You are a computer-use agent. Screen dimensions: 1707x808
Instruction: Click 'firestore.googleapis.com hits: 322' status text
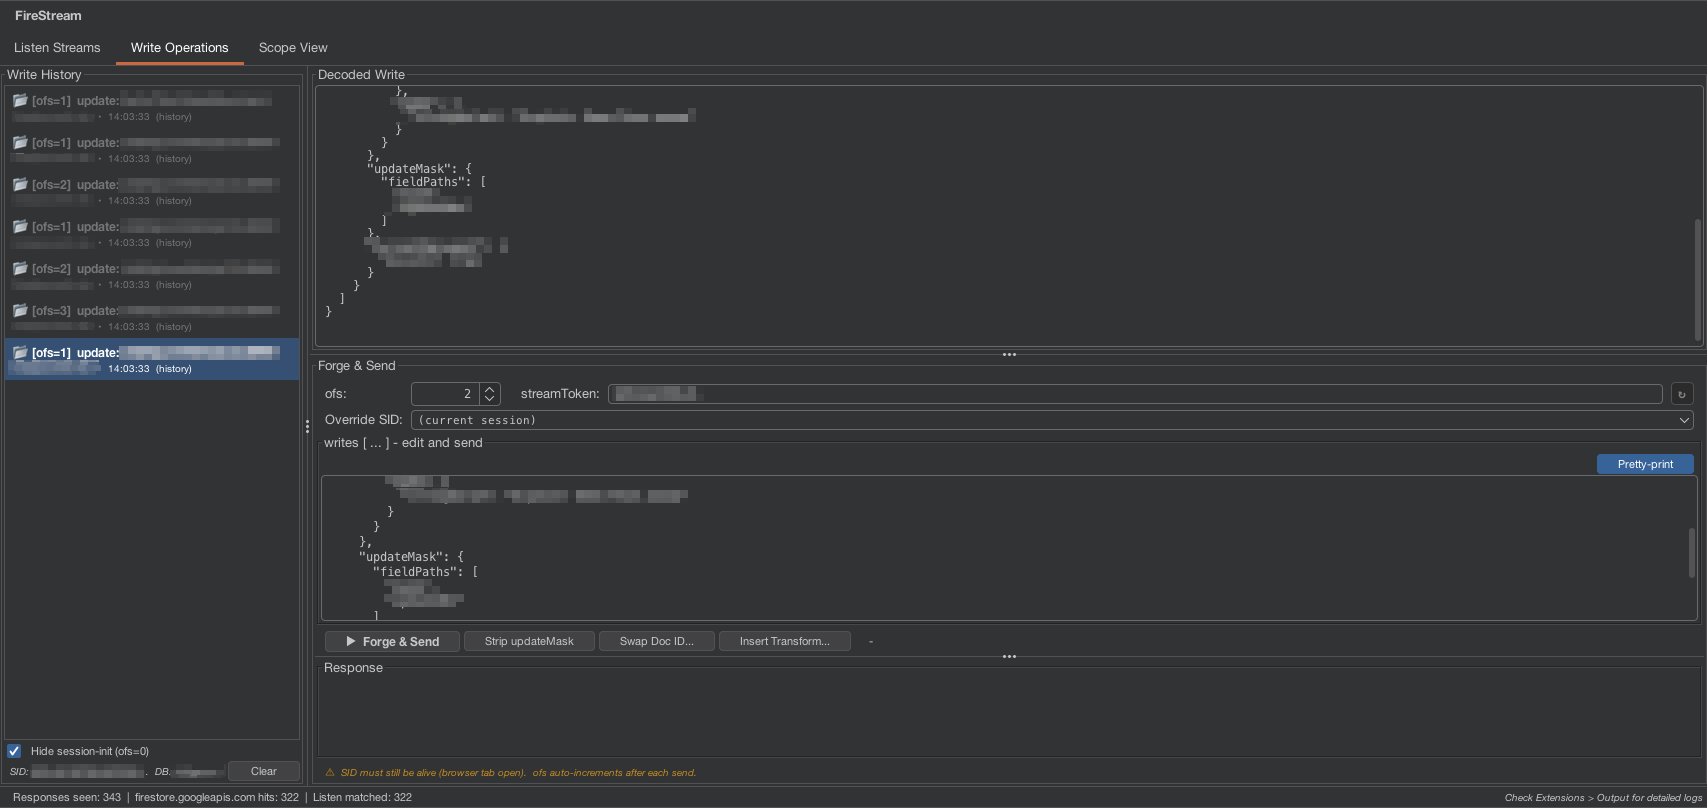(x=217, y=797)
